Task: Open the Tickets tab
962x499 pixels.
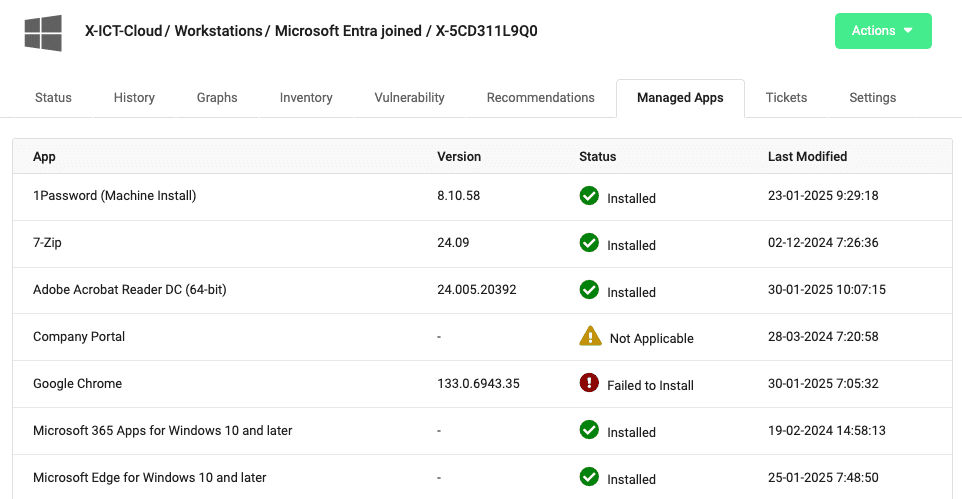Action: (786, 98)
